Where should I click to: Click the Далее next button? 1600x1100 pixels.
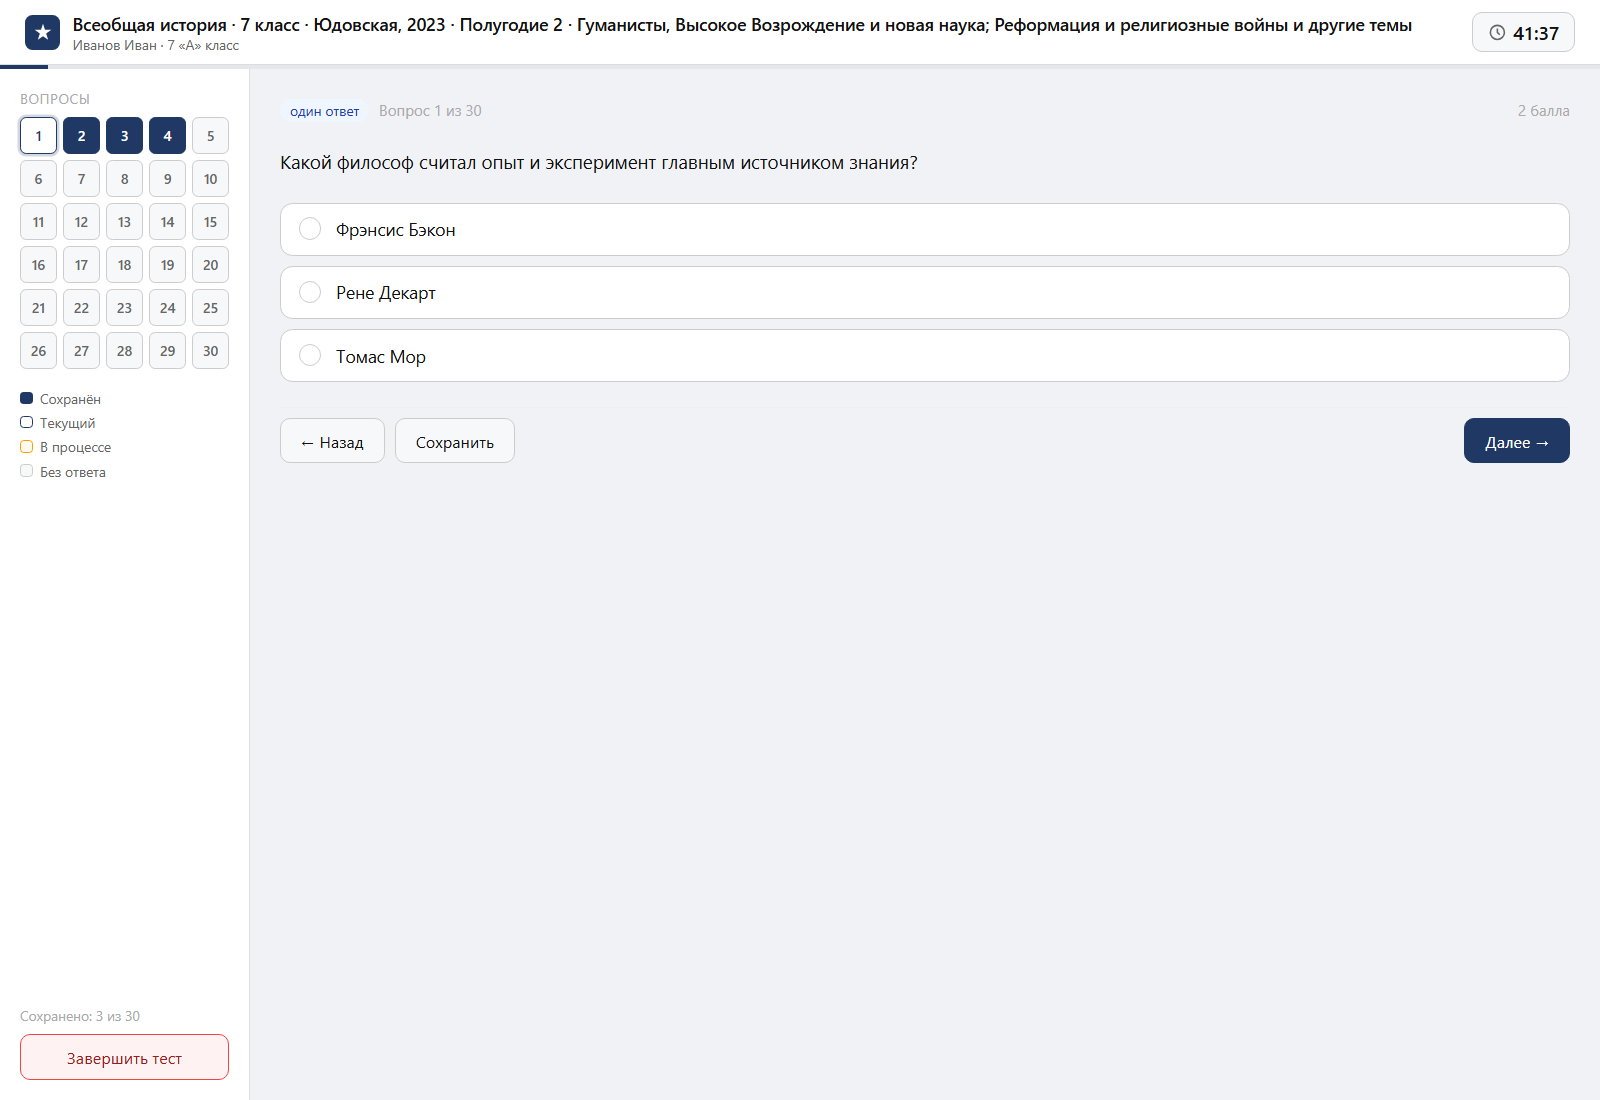1516,441
